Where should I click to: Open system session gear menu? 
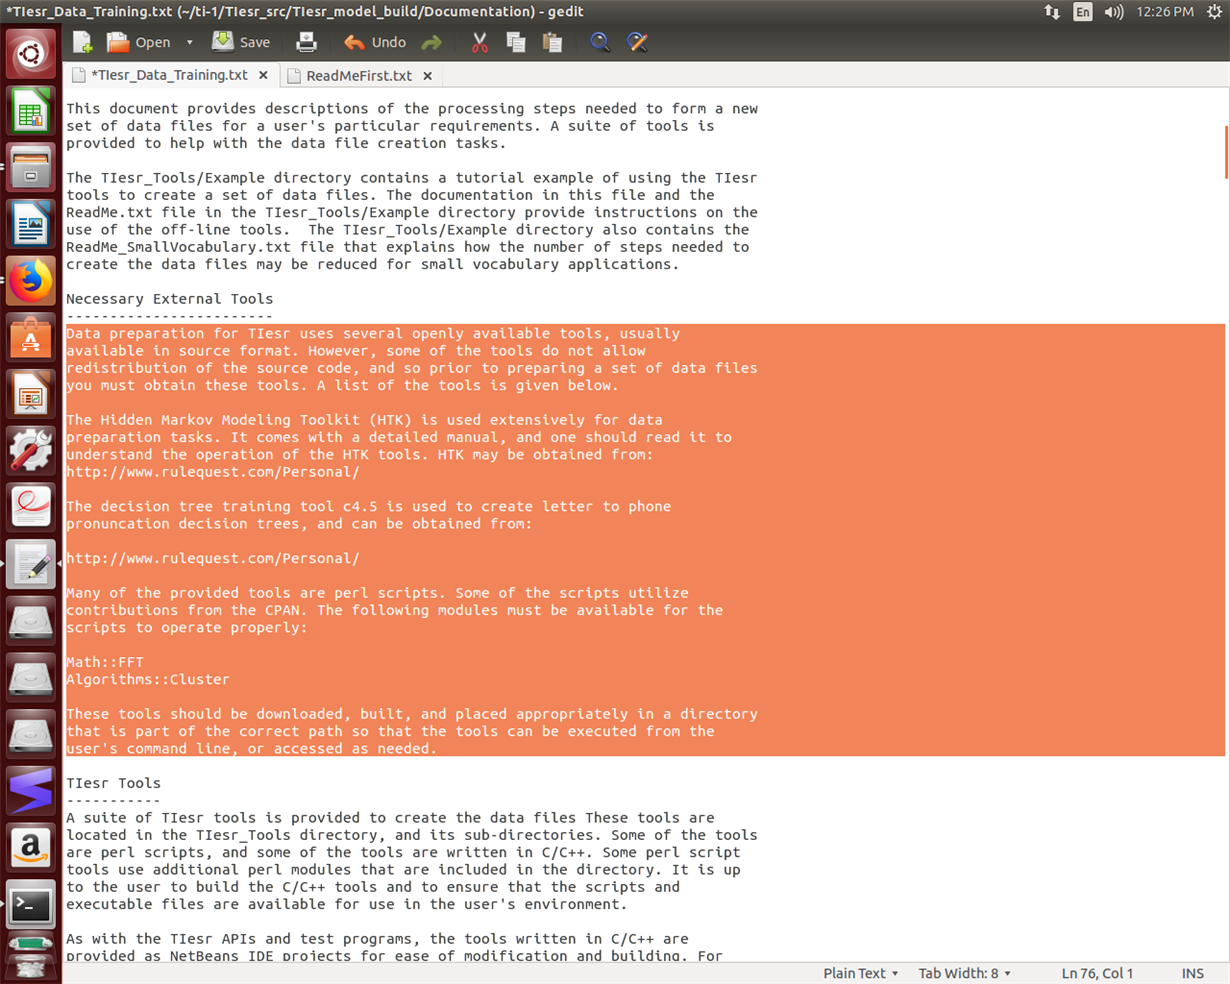1214,12
